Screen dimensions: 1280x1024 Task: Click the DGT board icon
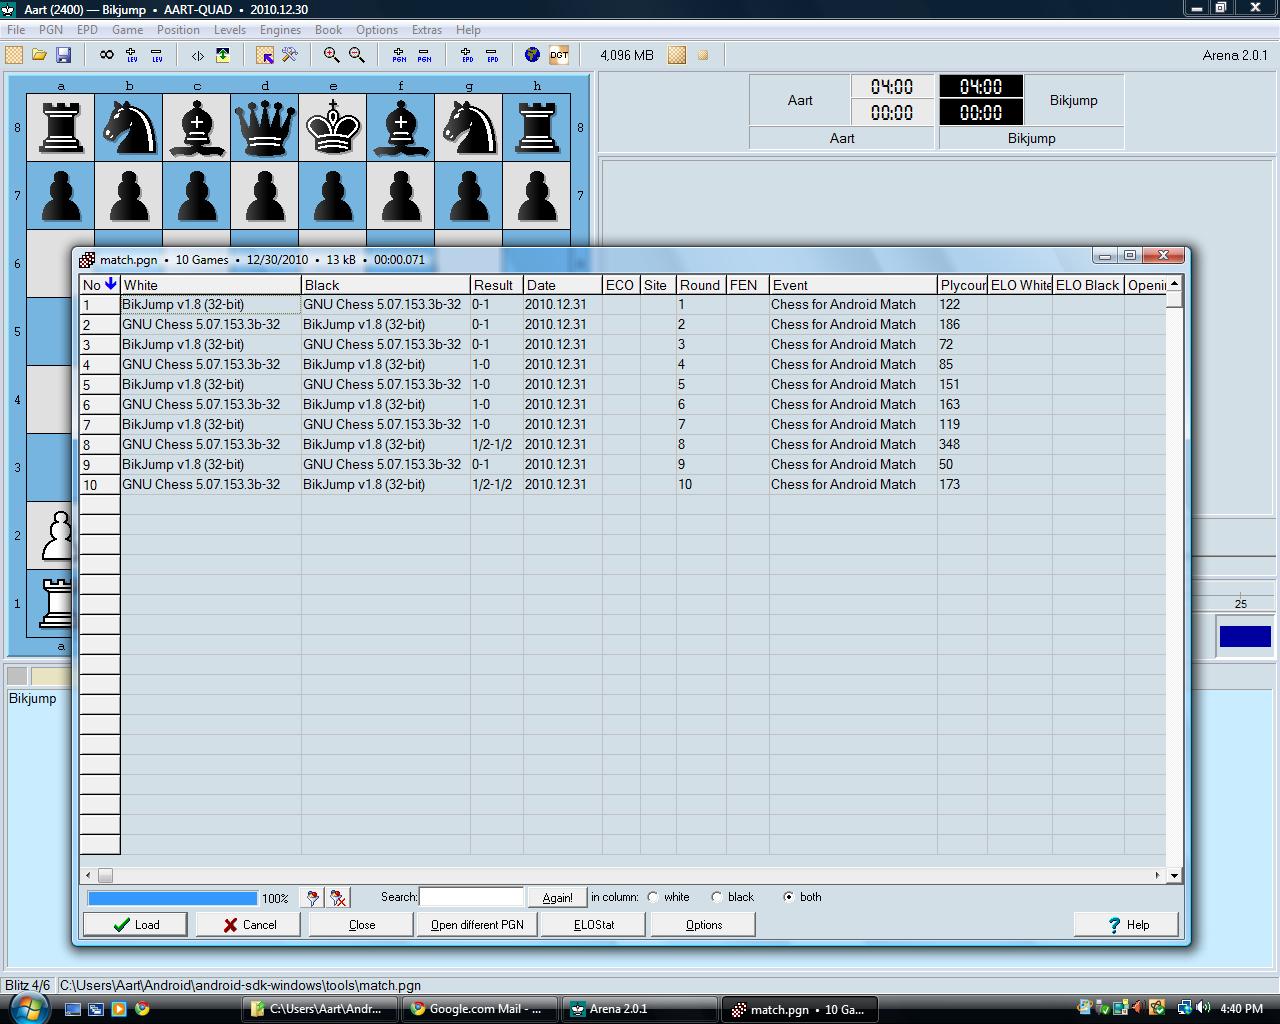[x=558, y=55]
